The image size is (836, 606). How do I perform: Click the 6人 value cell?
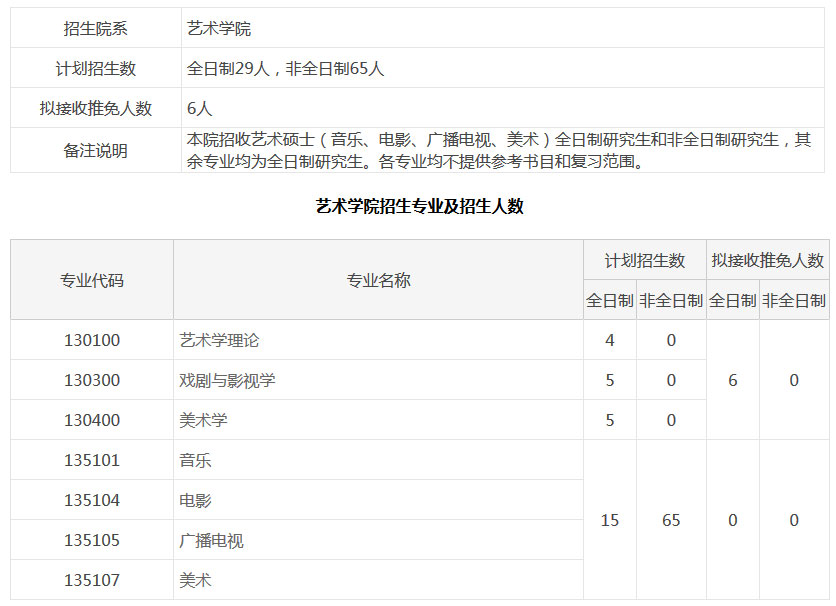[x=200, y=109]
